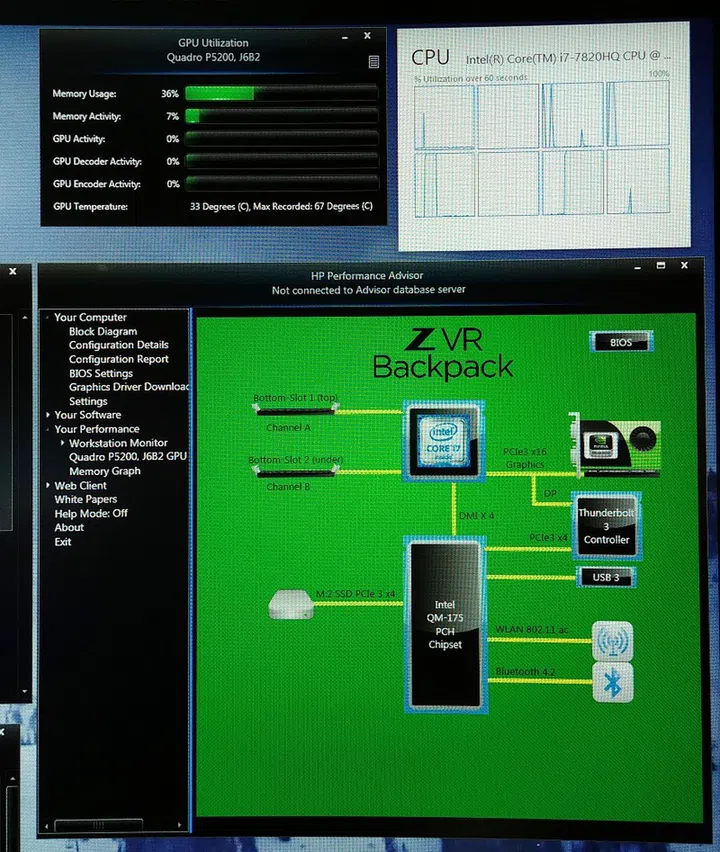720x852 pixels.
Task: Click the USB 3 block in the diagram
Action: point(607,577)
